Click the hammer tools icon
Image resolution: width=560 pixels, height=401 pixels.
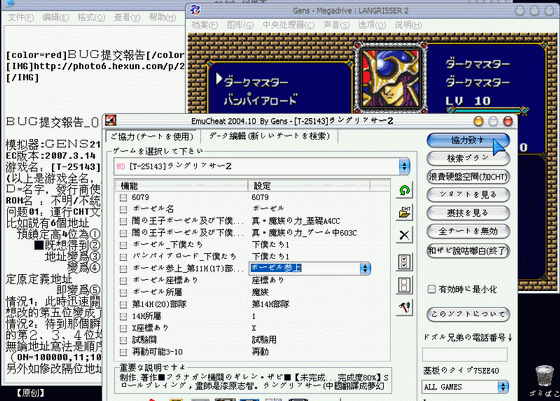pos(404,307)
